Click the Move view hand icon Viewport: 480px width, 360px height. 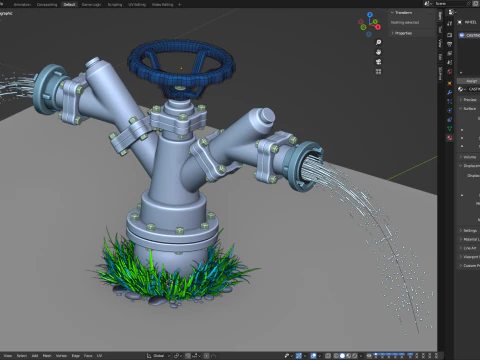(x=378, y=52)
